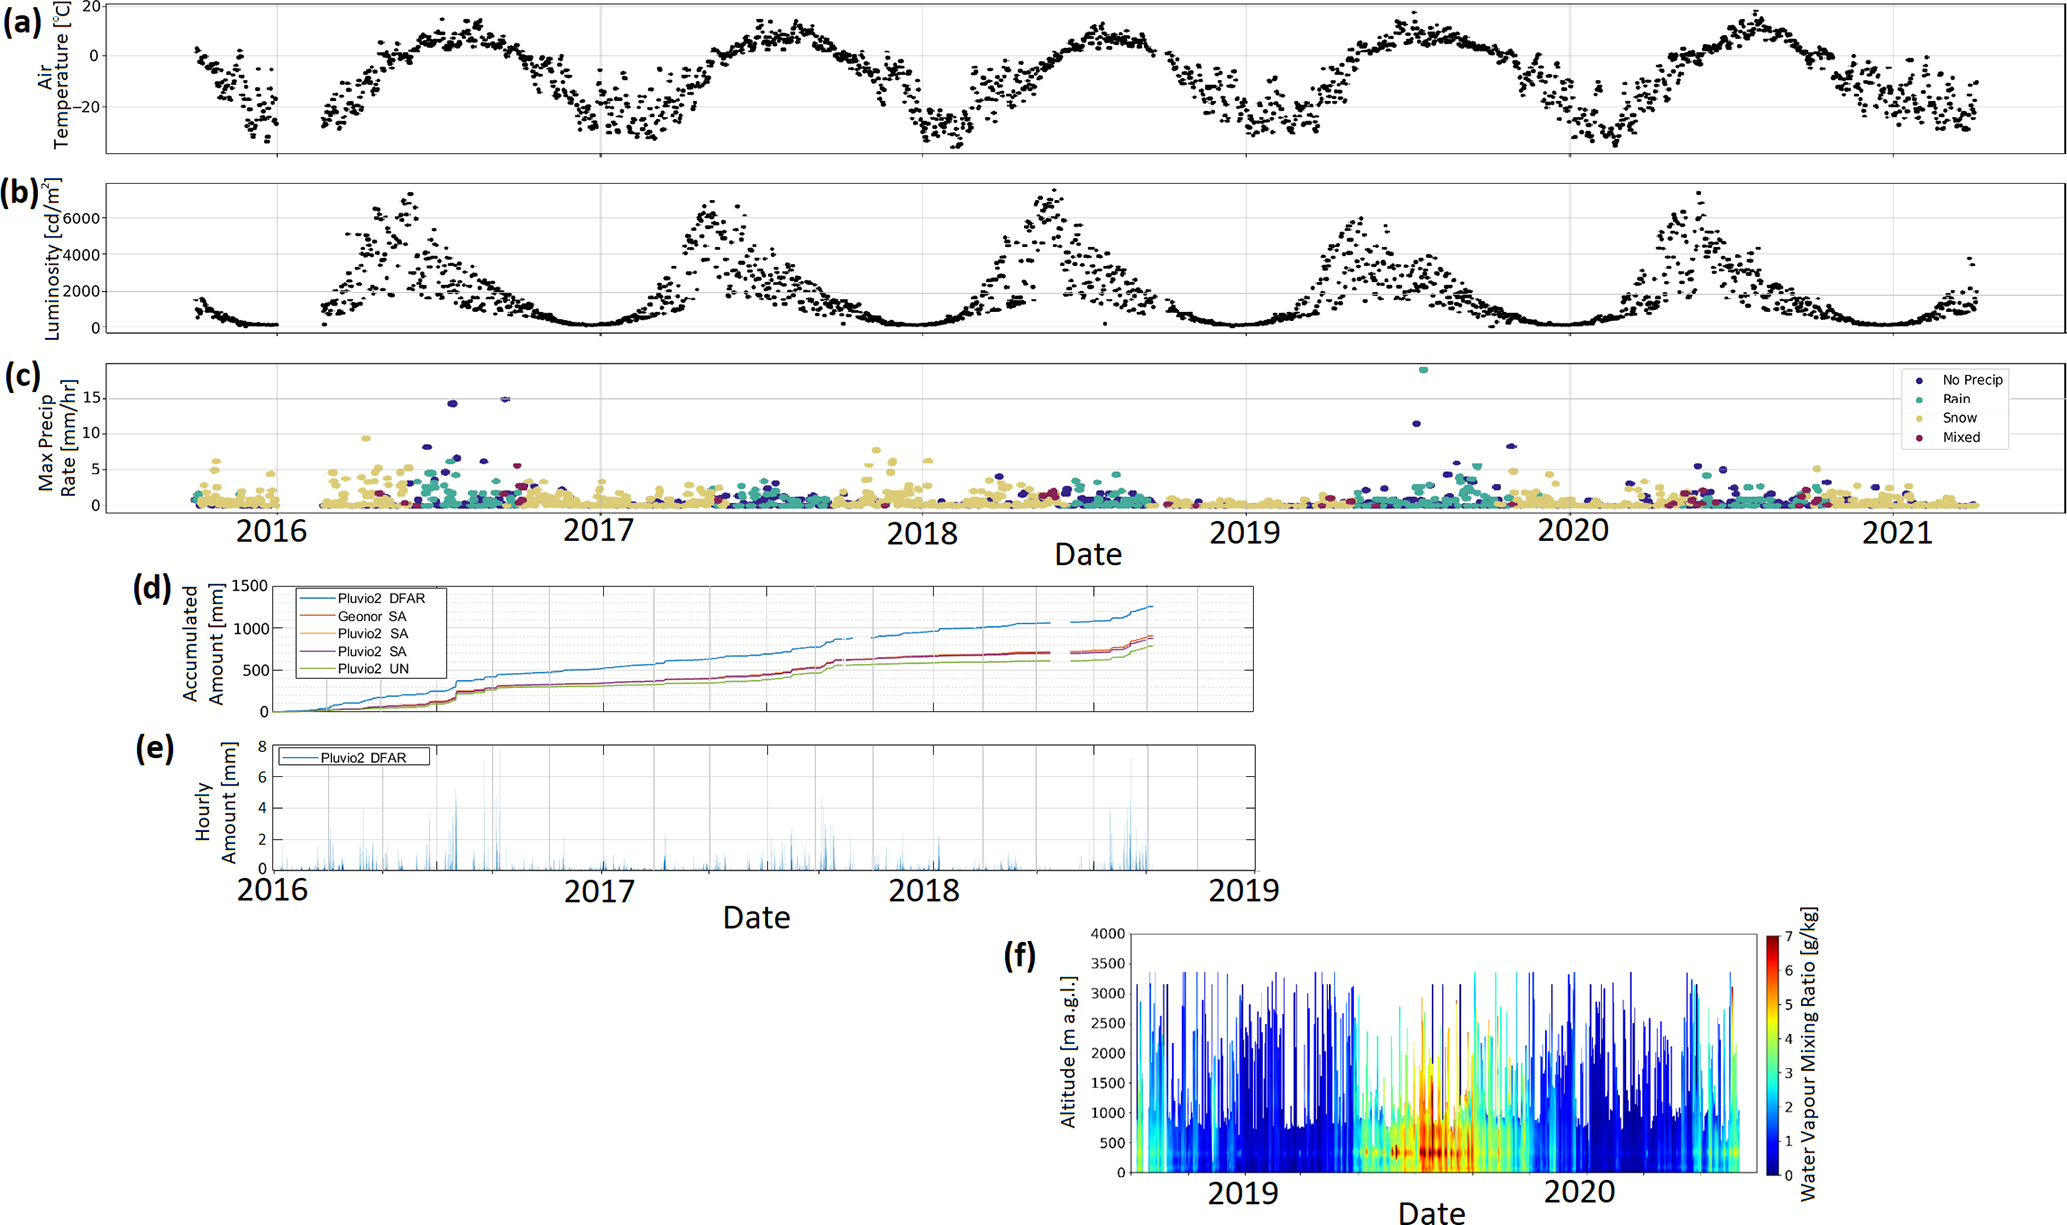Image resolution: width=2067 pixels, height=1225 pixels.
Task: Click panel label (a)
Action: [x=22, y=22]
